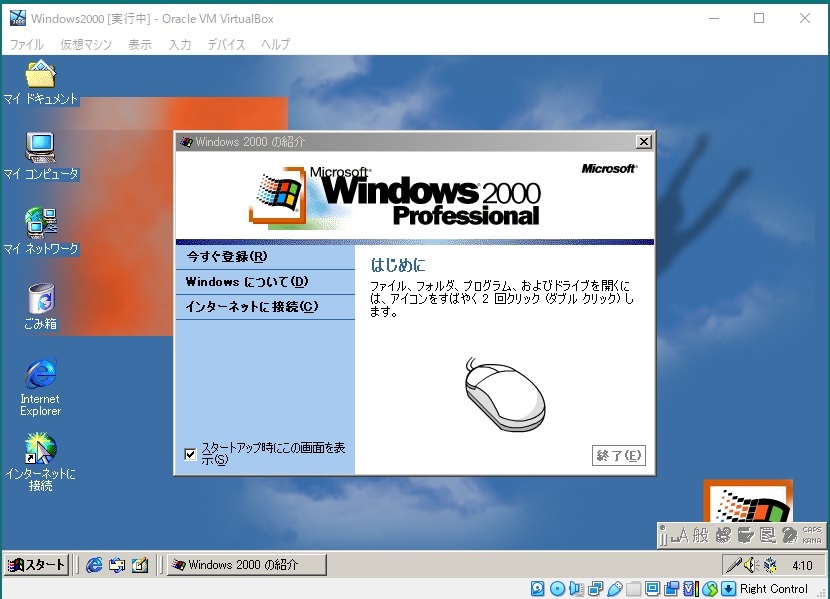Click the 終了(E) exit button

pos(618,455)
